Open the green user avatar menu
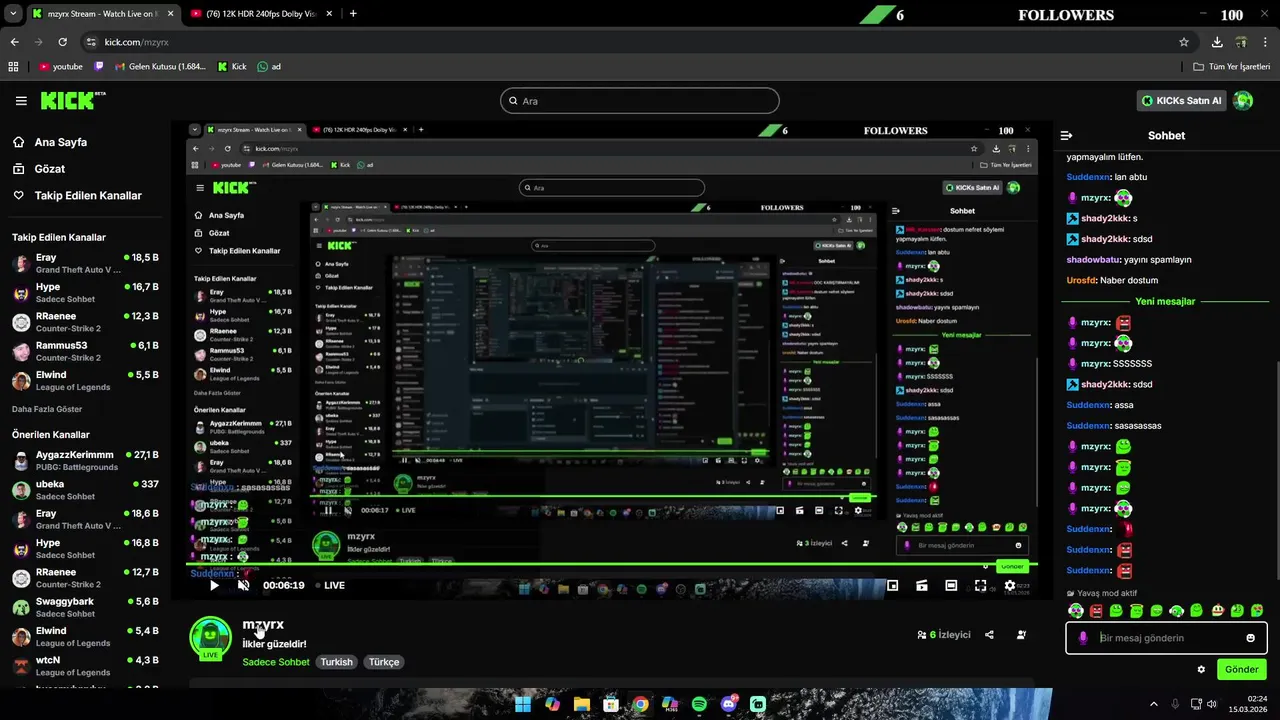The image size is (1280, 720). [1243, 100]
